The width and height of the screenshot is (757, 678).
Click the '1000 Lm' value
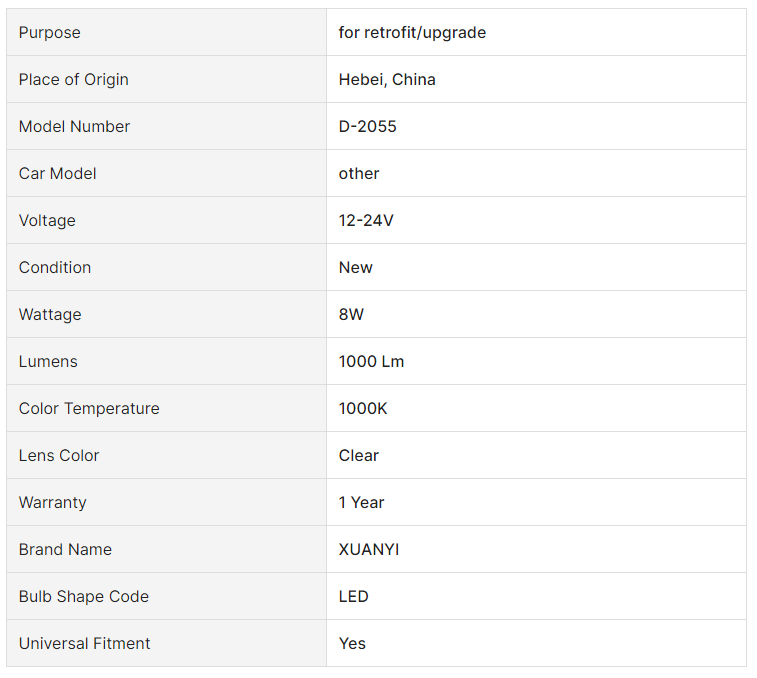click(371, 361)
